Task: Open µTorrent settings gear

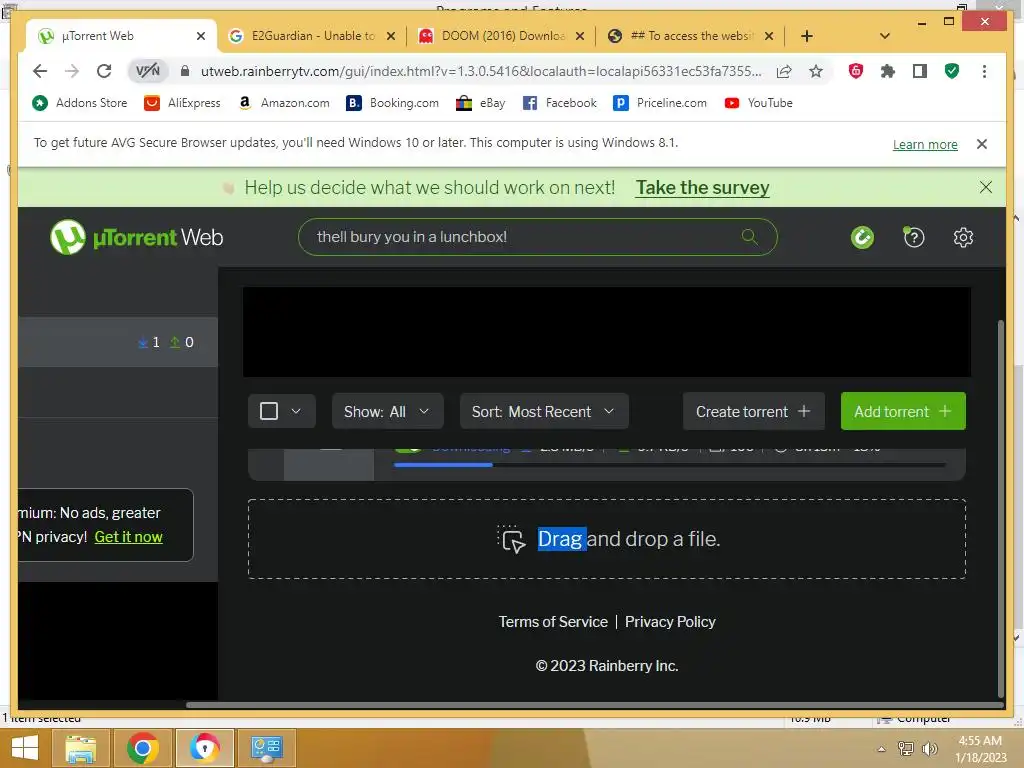Action: click(963, 237)
